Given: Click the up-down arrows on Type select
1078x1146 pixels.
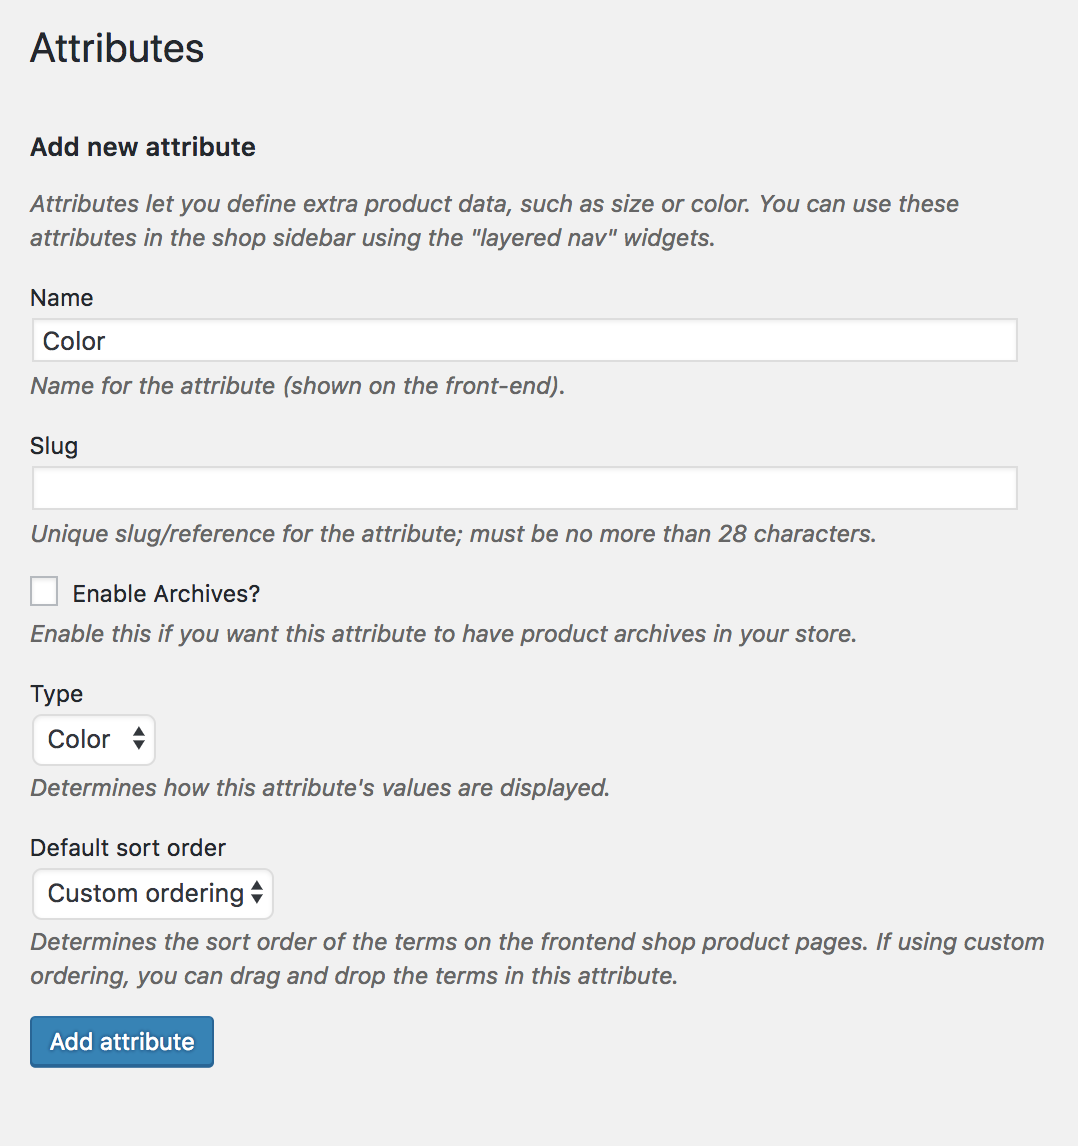Looking at the screenshot, I should [x=139, y=738].
